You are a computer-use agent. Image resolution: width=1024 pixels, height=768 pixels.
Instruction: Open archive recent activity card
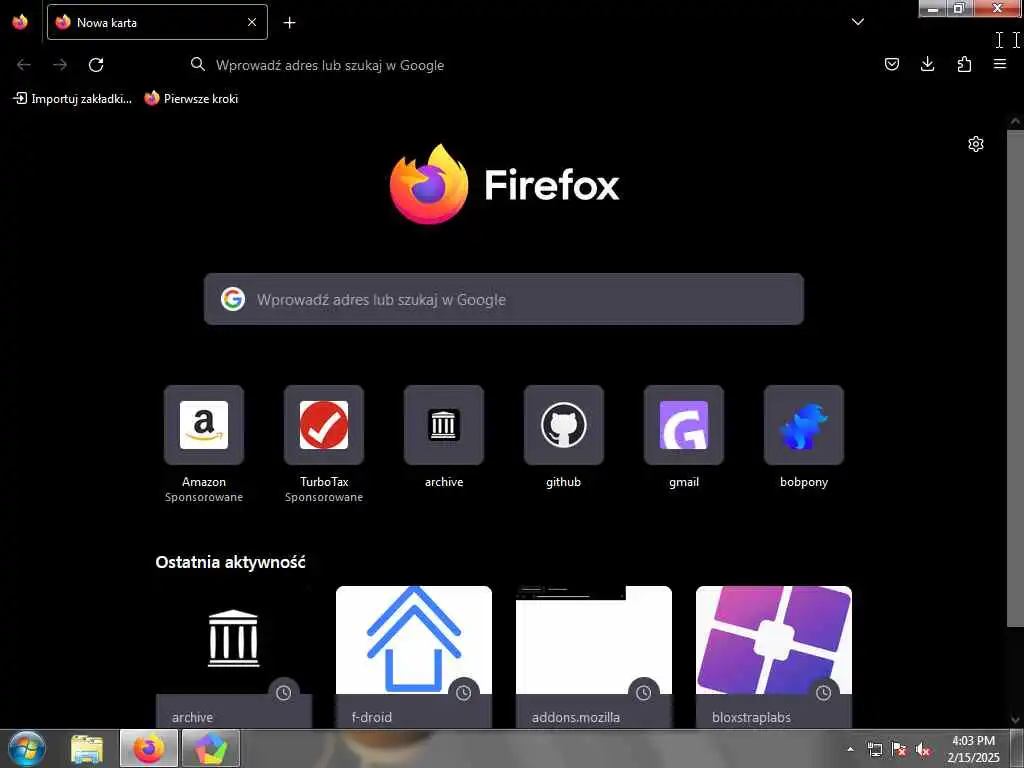point(234,656)
